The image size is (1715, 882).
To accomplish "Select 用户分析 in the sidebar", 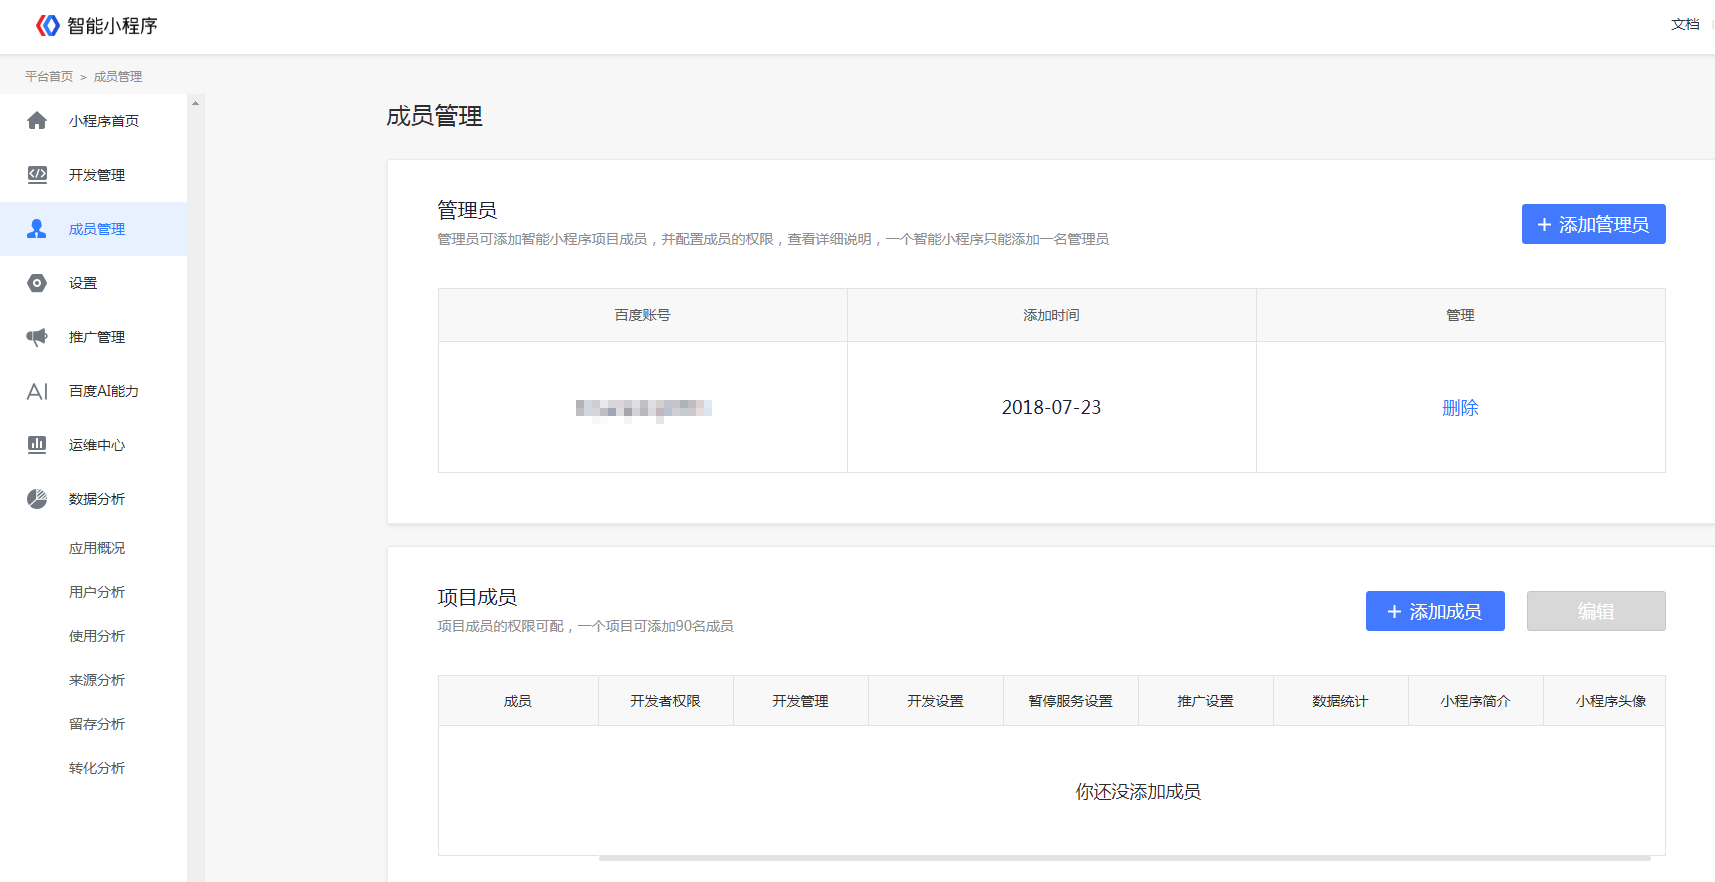I will [x=97, y=592].
